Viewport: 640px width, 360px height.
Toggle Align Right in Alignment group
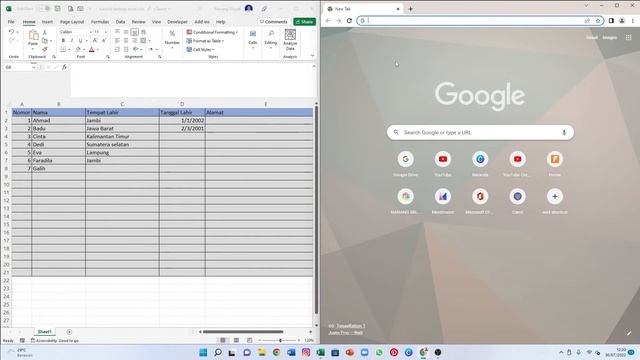click(x=134, y=40)
